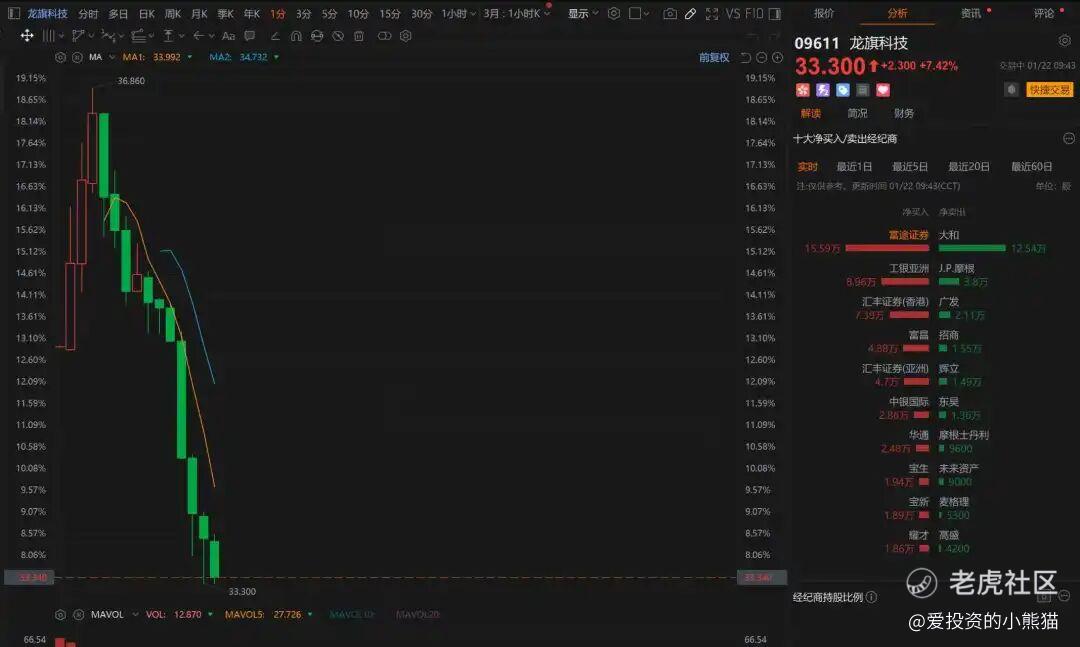Switch to the 日K chart period
This screenshot has height=647, width=1080.
(x=147, y=14)
